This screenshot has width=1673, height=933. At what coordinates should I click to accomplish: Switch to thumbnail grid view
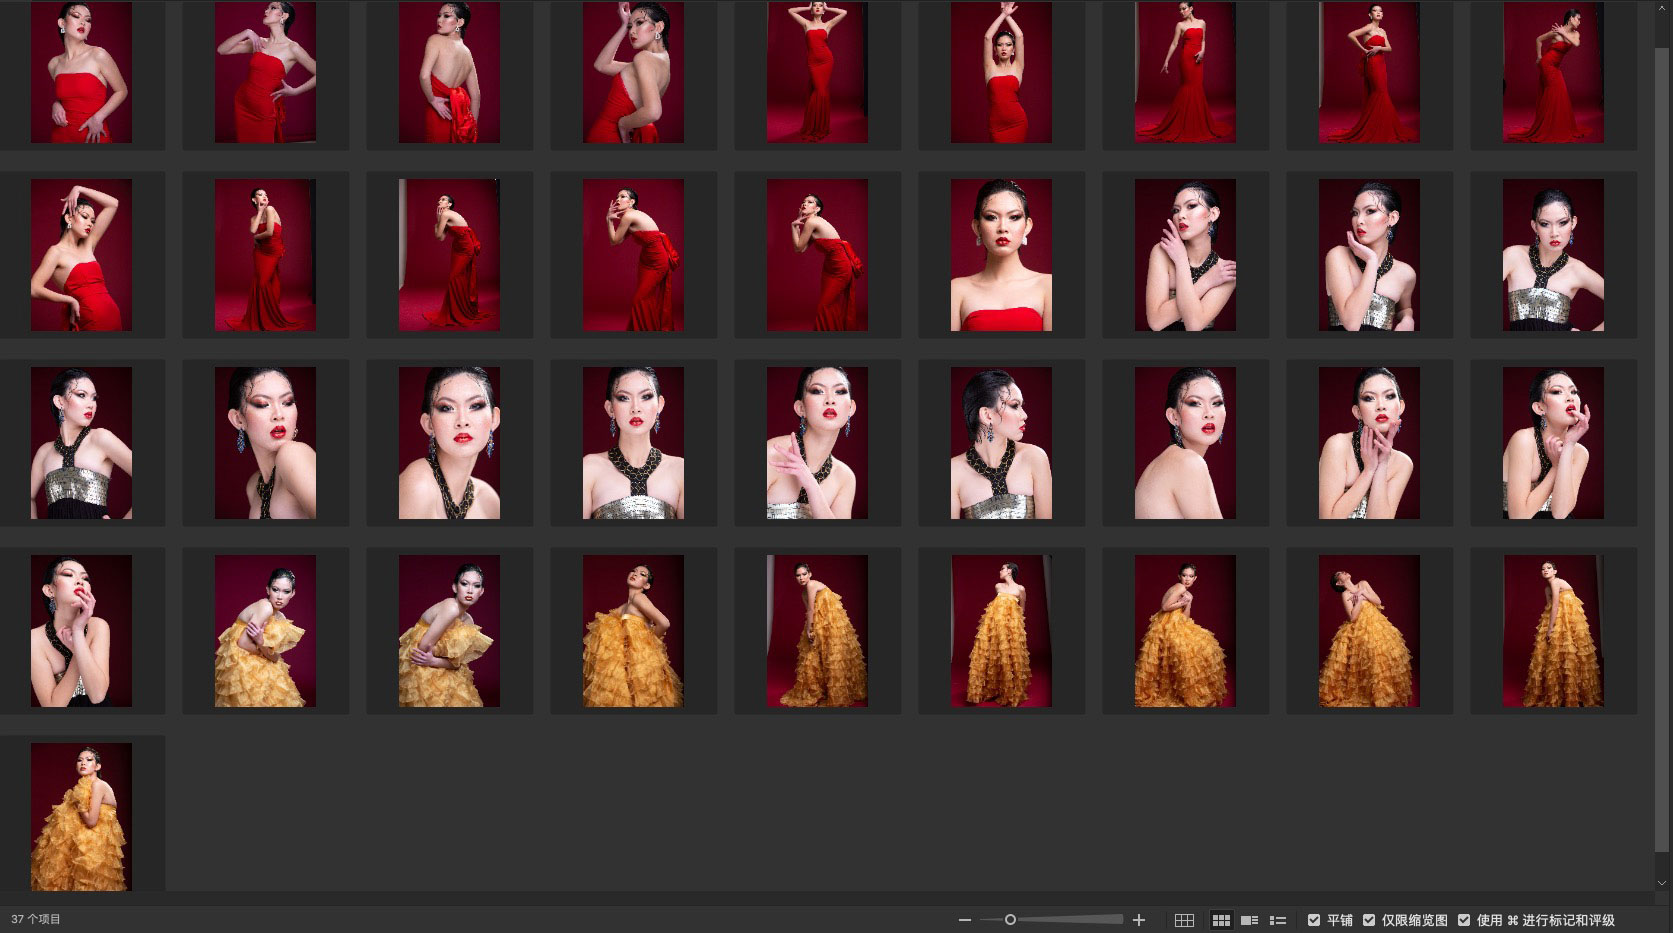point(1221,920)
